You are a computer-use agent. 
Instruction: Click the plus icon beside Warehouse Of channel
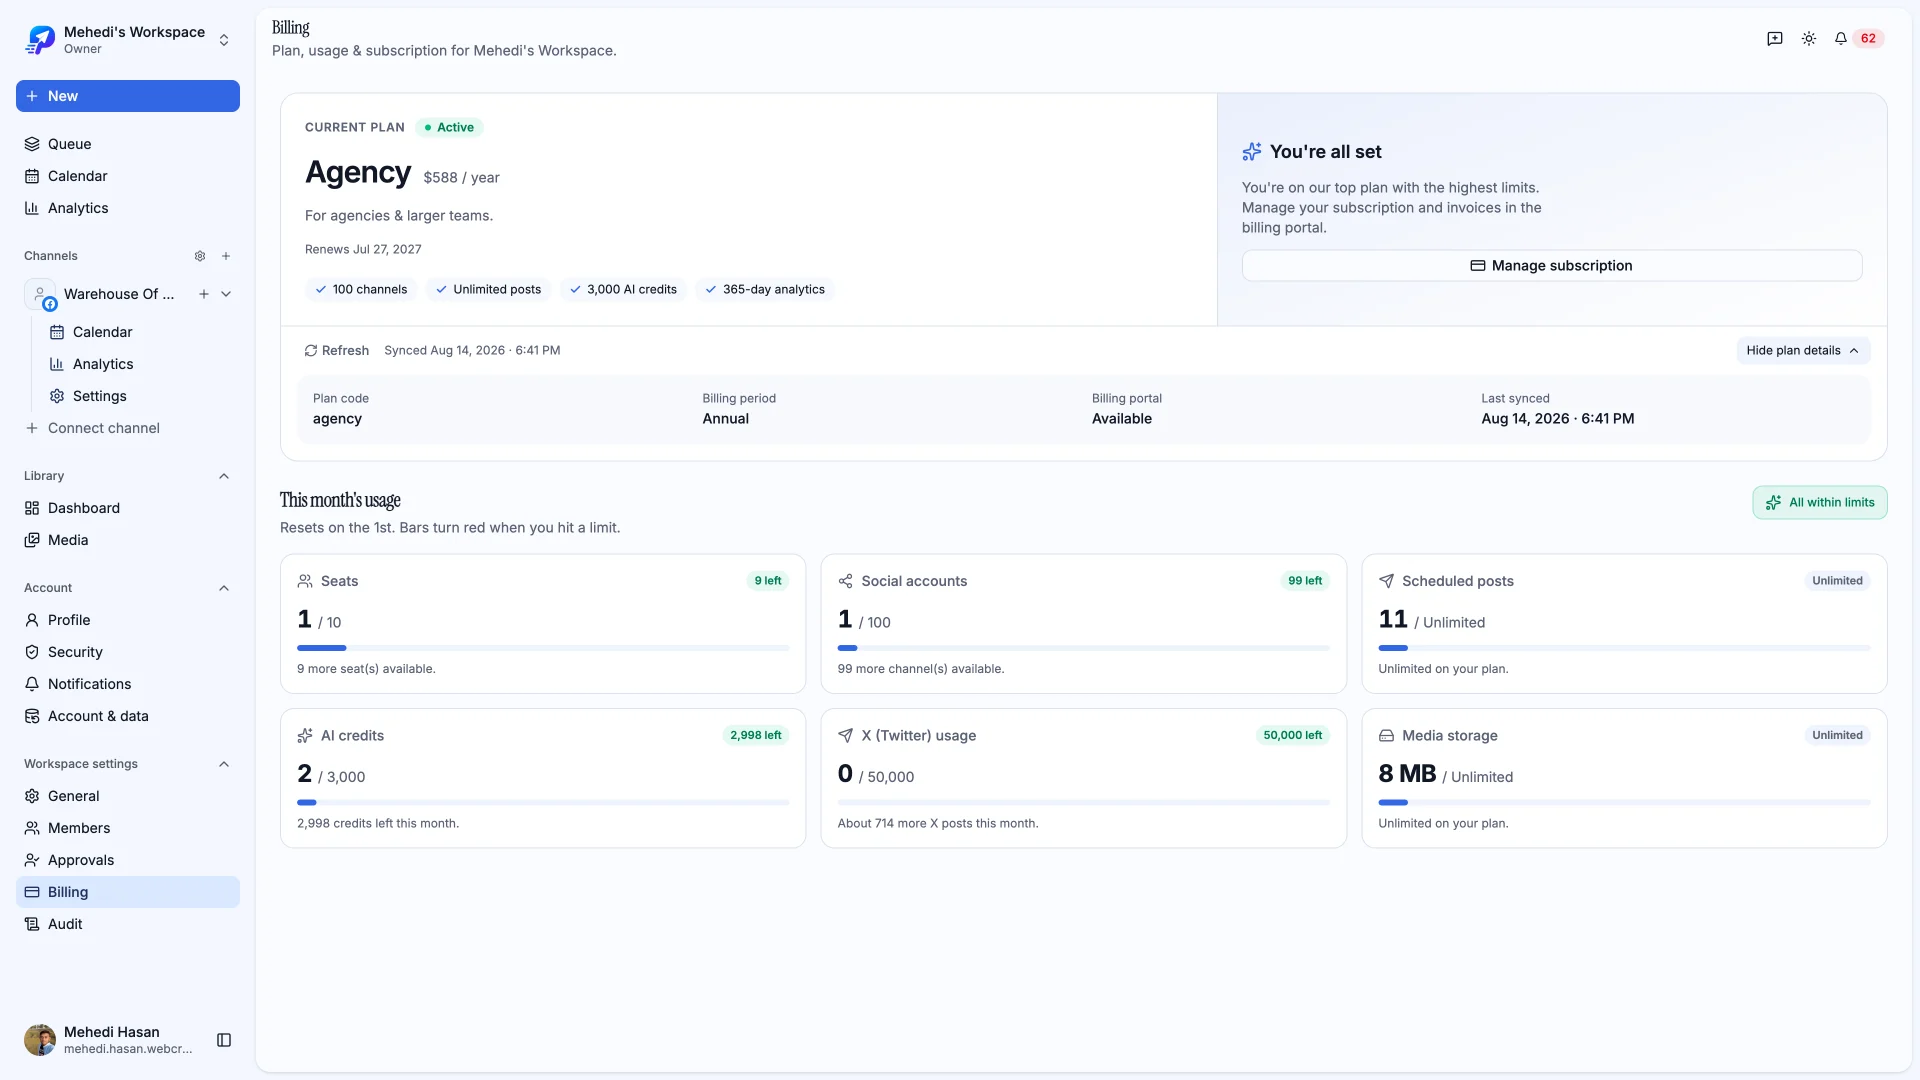[204, 294]
